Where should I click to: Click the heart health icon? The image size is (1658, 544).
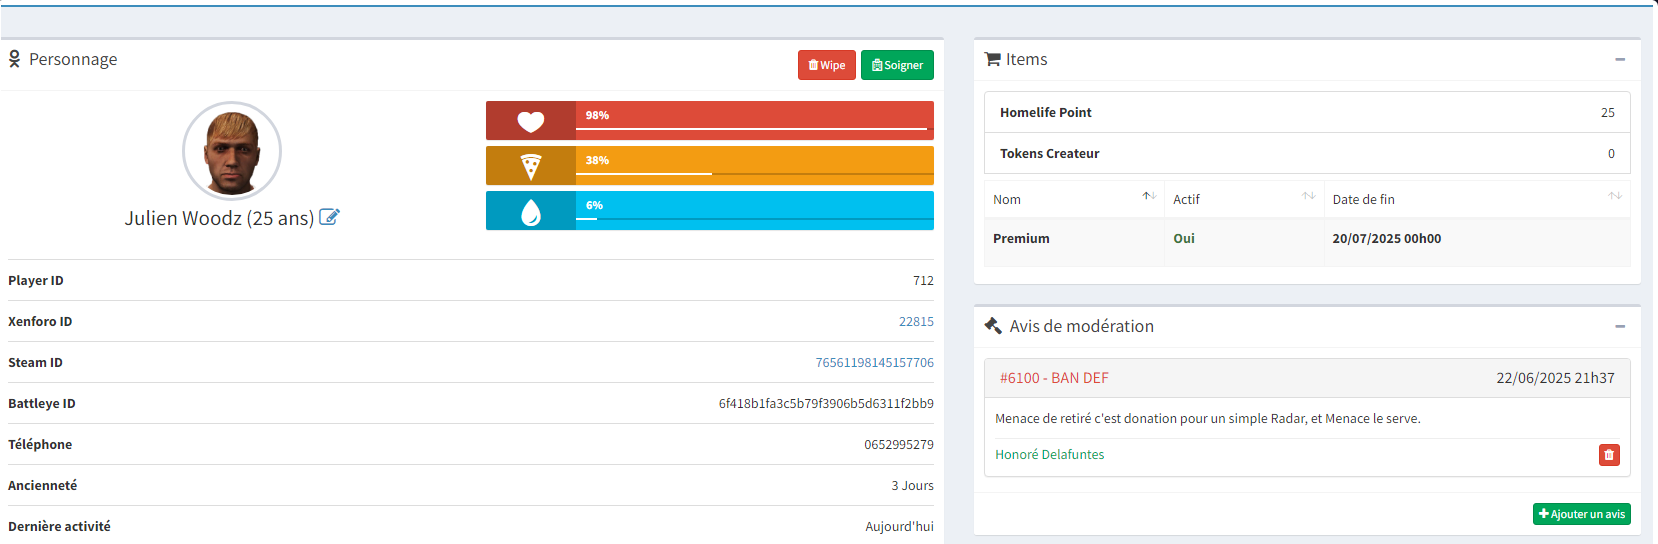tap(531, 121)
